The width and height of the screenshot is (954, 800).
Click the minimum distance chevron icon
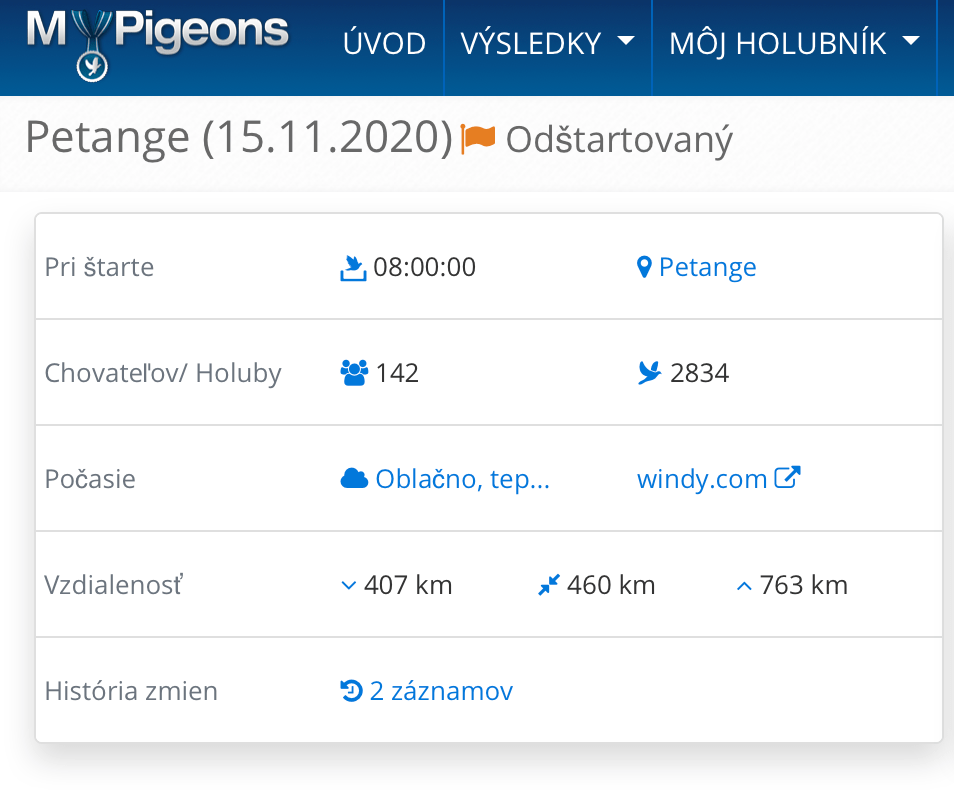(349, 586)
